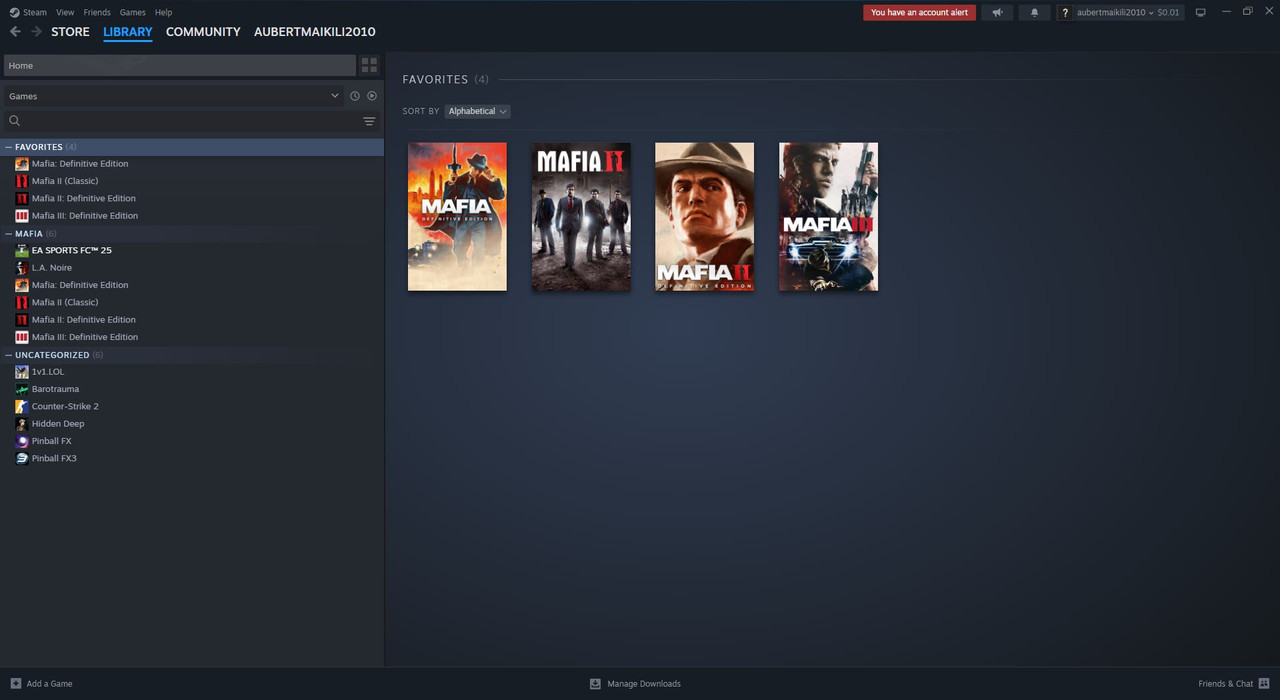Open the Steam menu

[35, 12]
